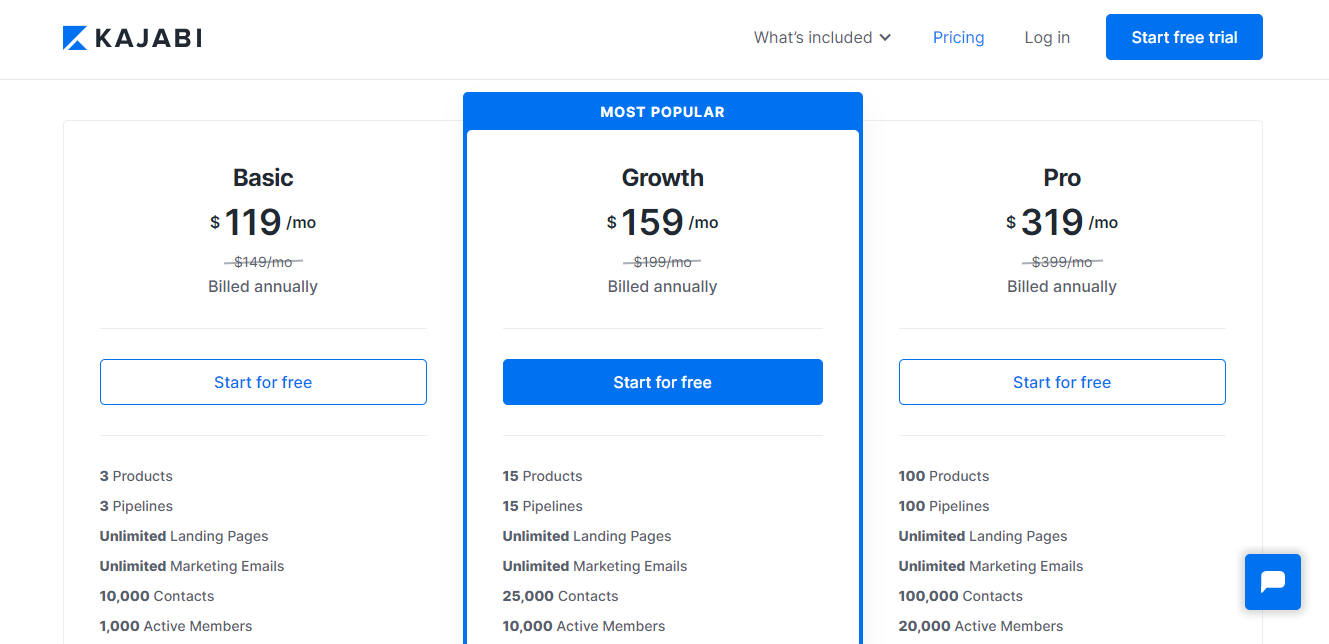Click the Kajabi wordmark text
The width and height of the screenshot is (1329, 644).
(x=148, y=38)
